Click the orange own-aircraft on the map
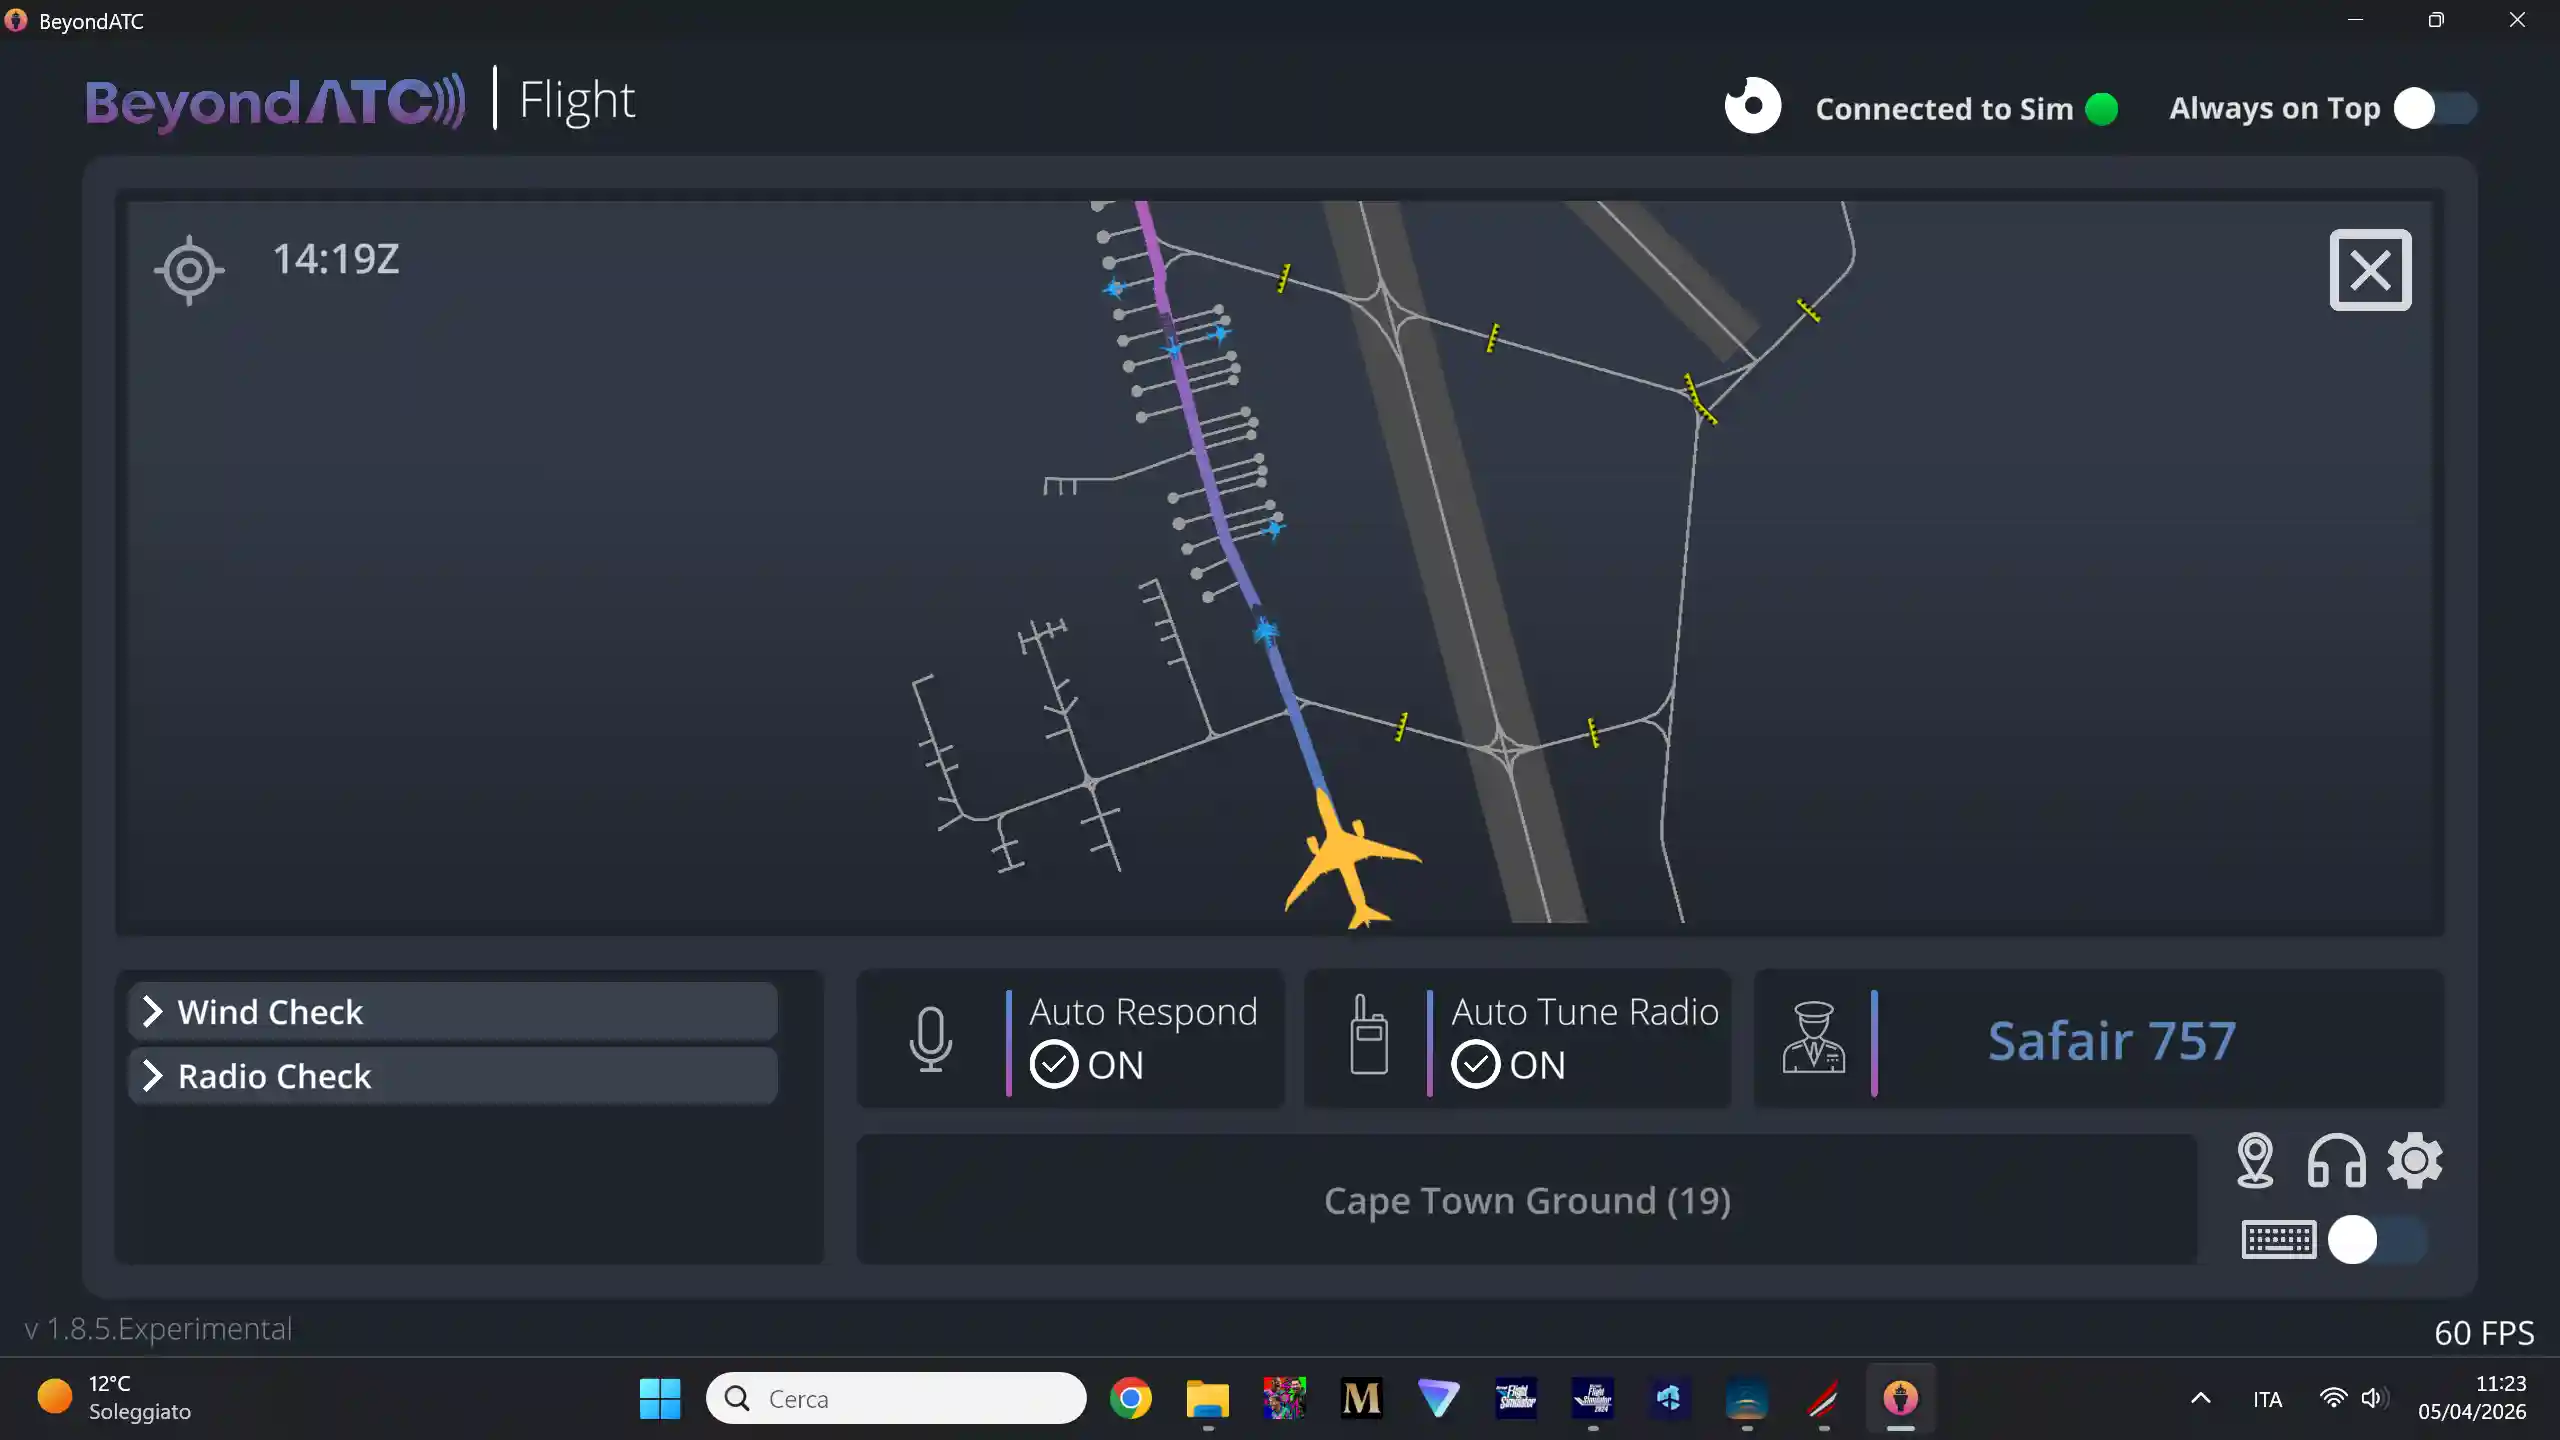Viewport: 2560px width, 1440px height. tap(1347, 860)
